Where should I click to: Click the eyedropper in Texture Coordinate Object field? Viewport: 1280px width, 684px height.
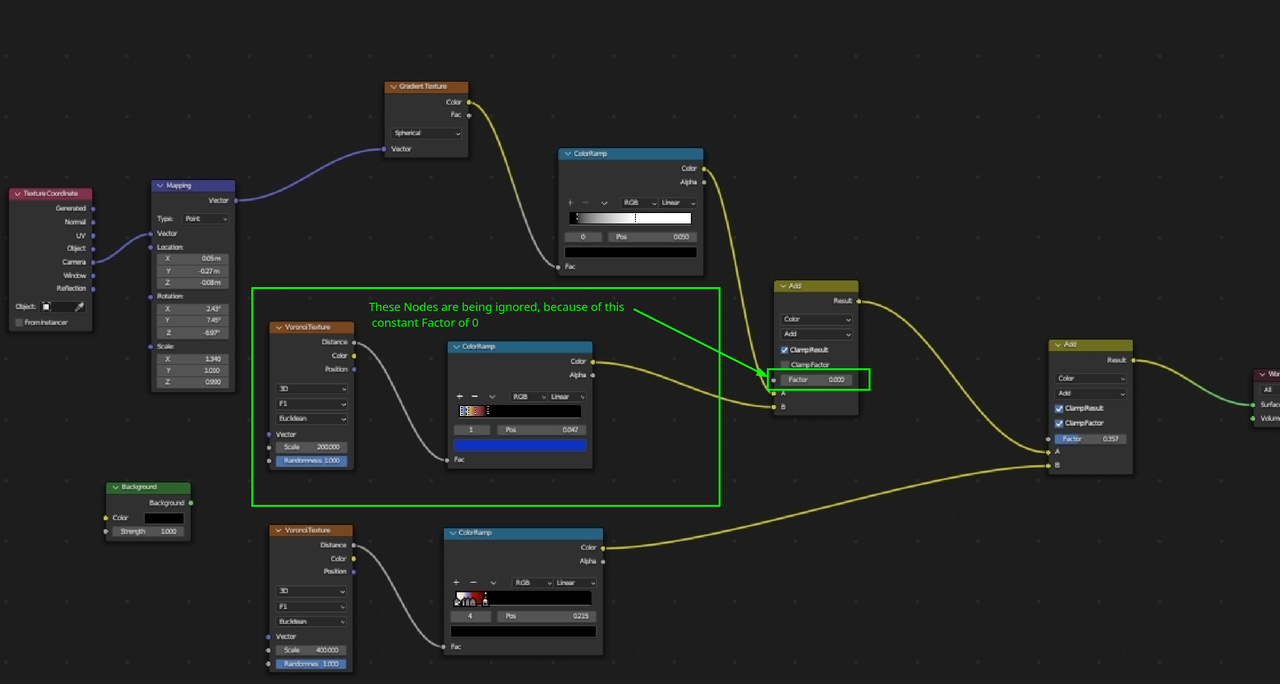click(x=80, y=307)
